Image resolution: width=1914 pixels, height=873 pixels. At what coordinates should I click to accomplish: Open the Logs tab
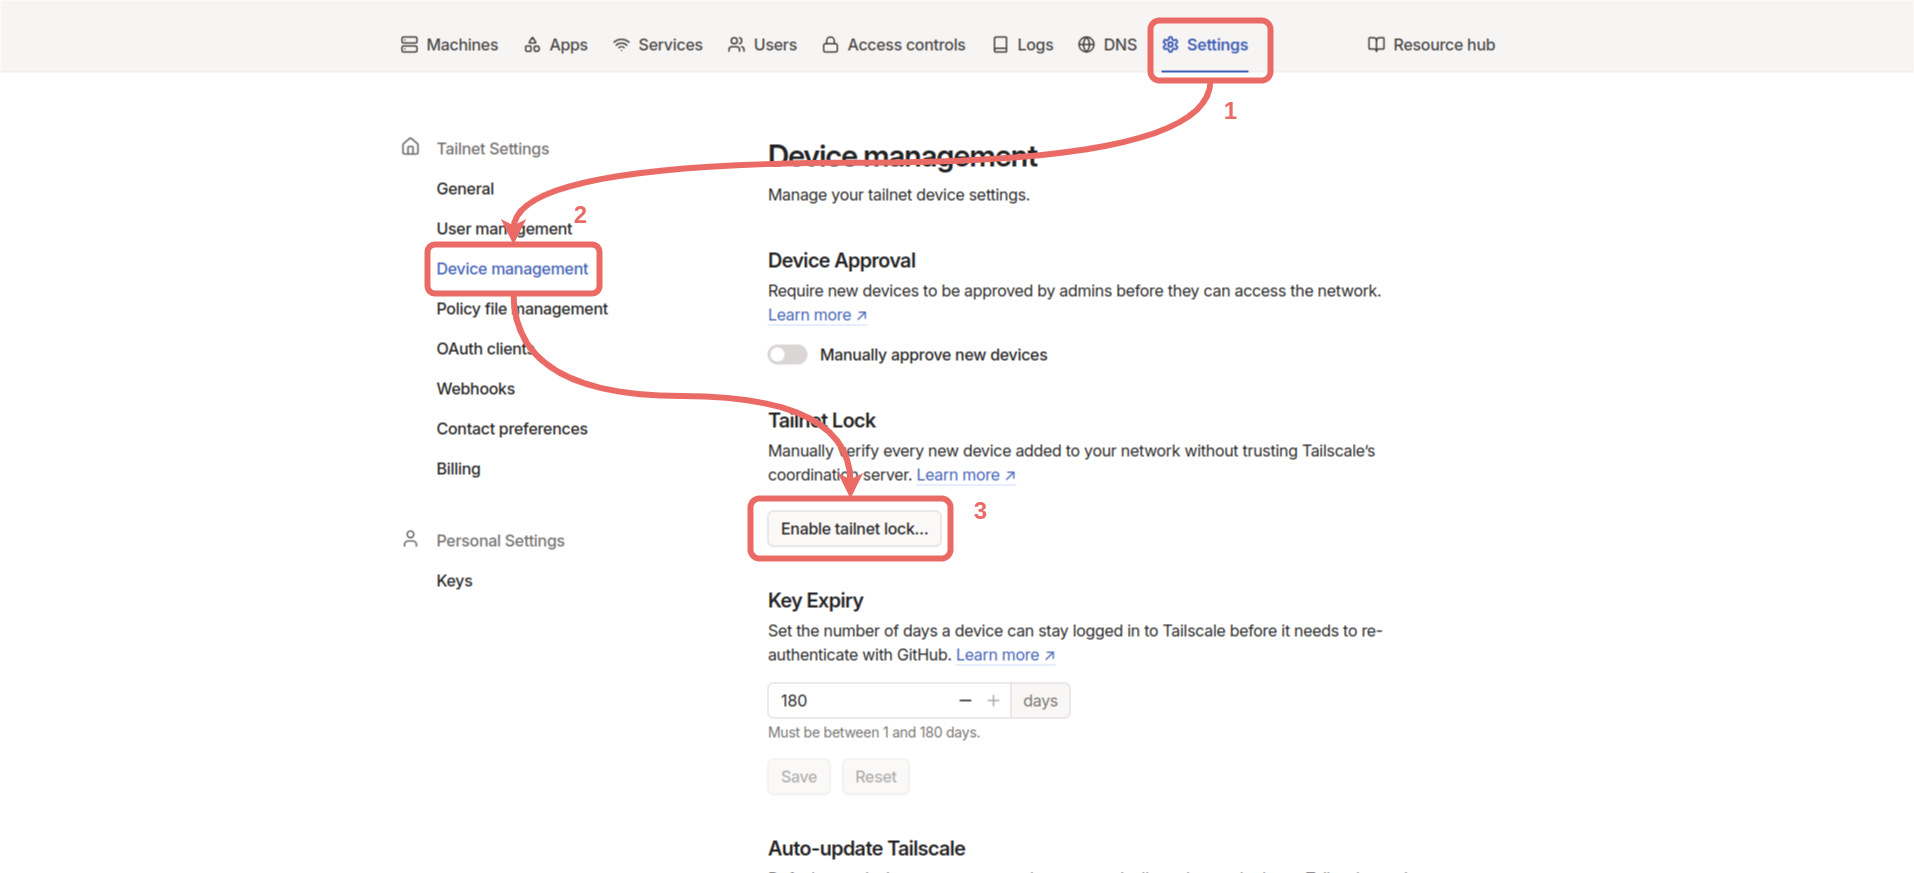click(1023, 45)
